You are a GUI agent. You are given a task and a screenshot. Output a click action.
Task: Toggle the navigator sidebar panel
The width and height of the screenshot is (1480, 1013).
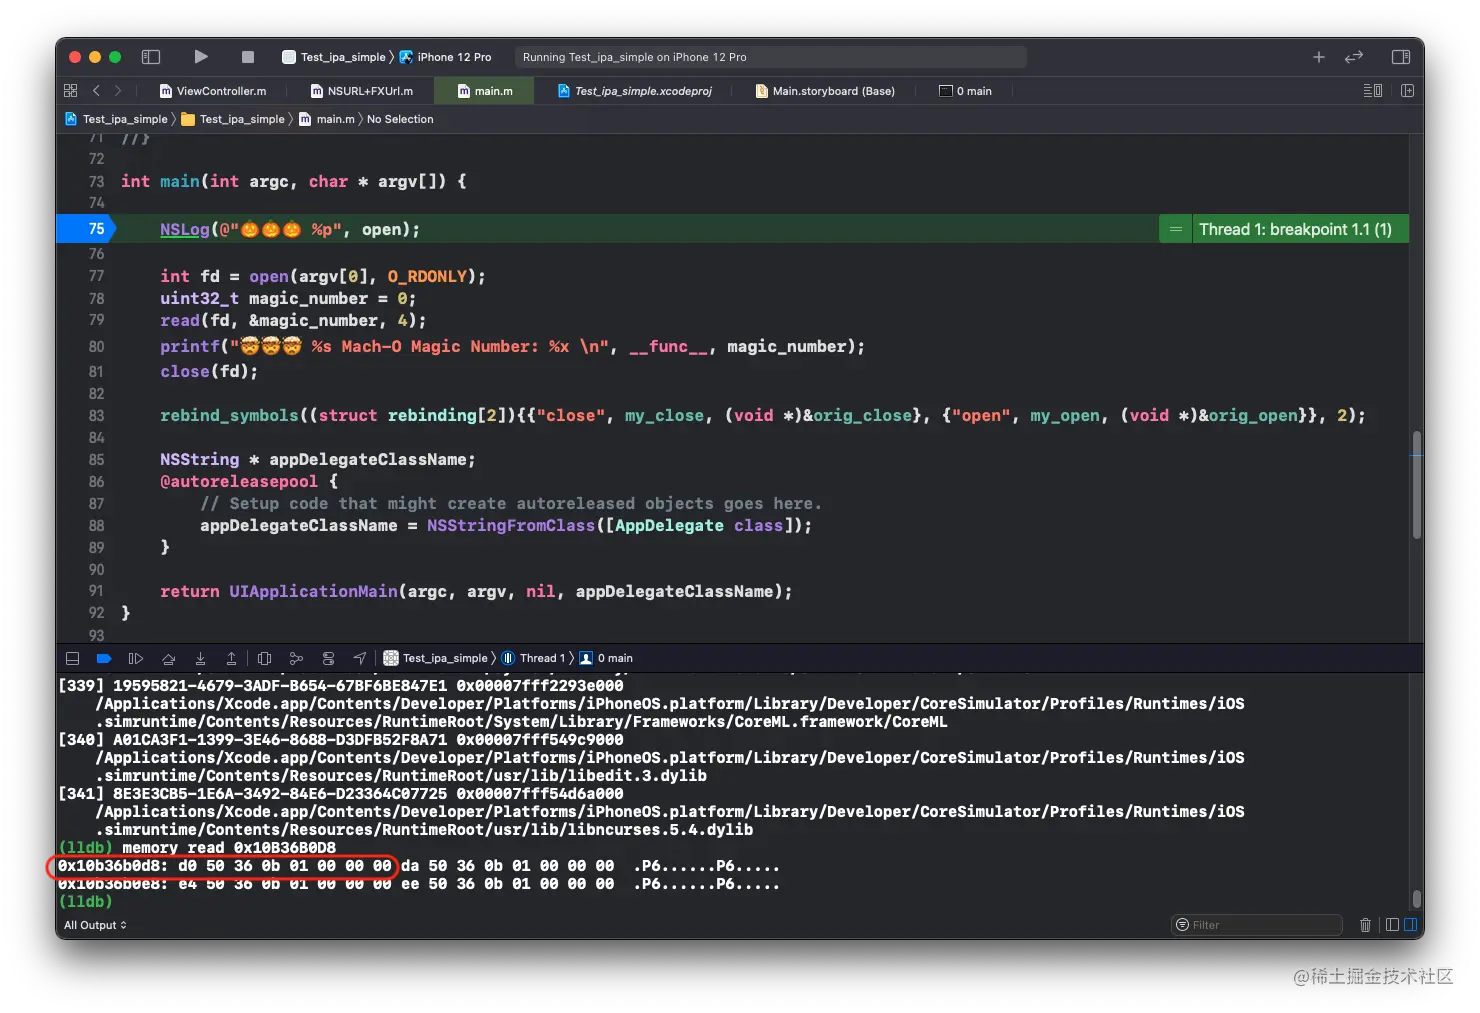pos(151,57)
